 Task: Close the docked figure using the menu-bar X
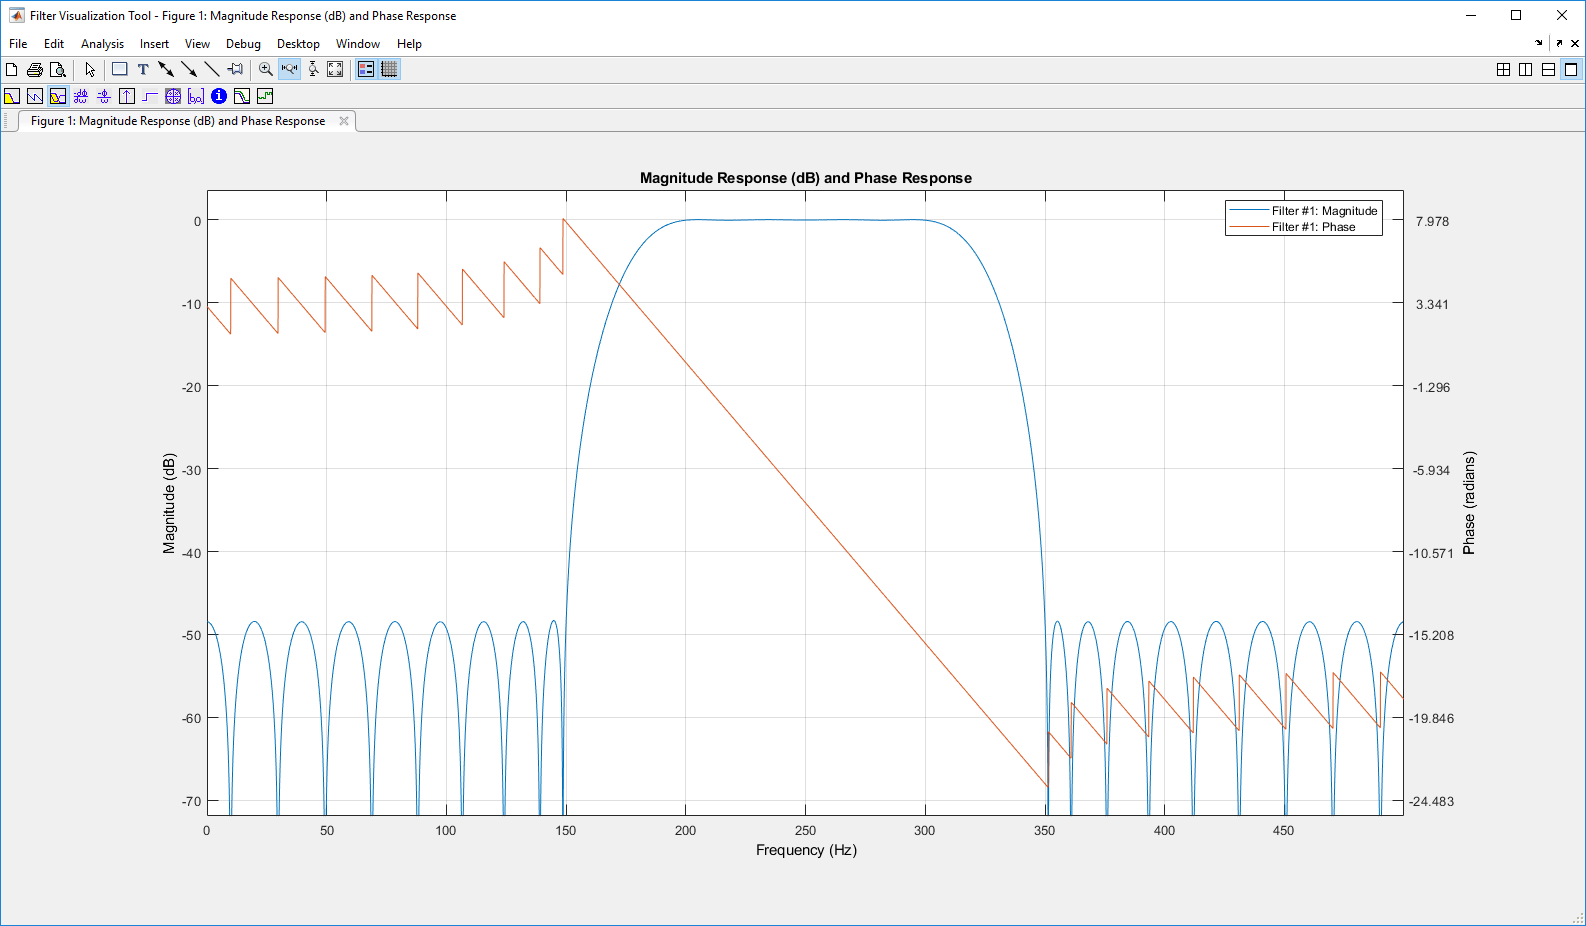click(x=1575, y=43)
